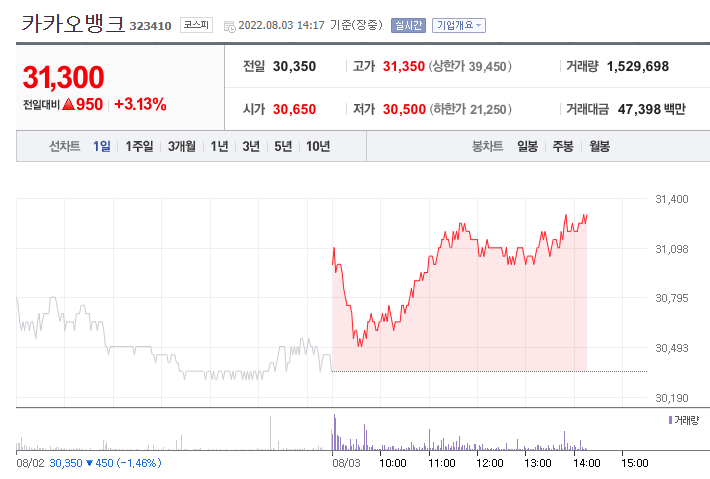This screenshot has height=479, width=710.
Task: Open the 일봉 candle chart
Action: click(x=528, y=146)
